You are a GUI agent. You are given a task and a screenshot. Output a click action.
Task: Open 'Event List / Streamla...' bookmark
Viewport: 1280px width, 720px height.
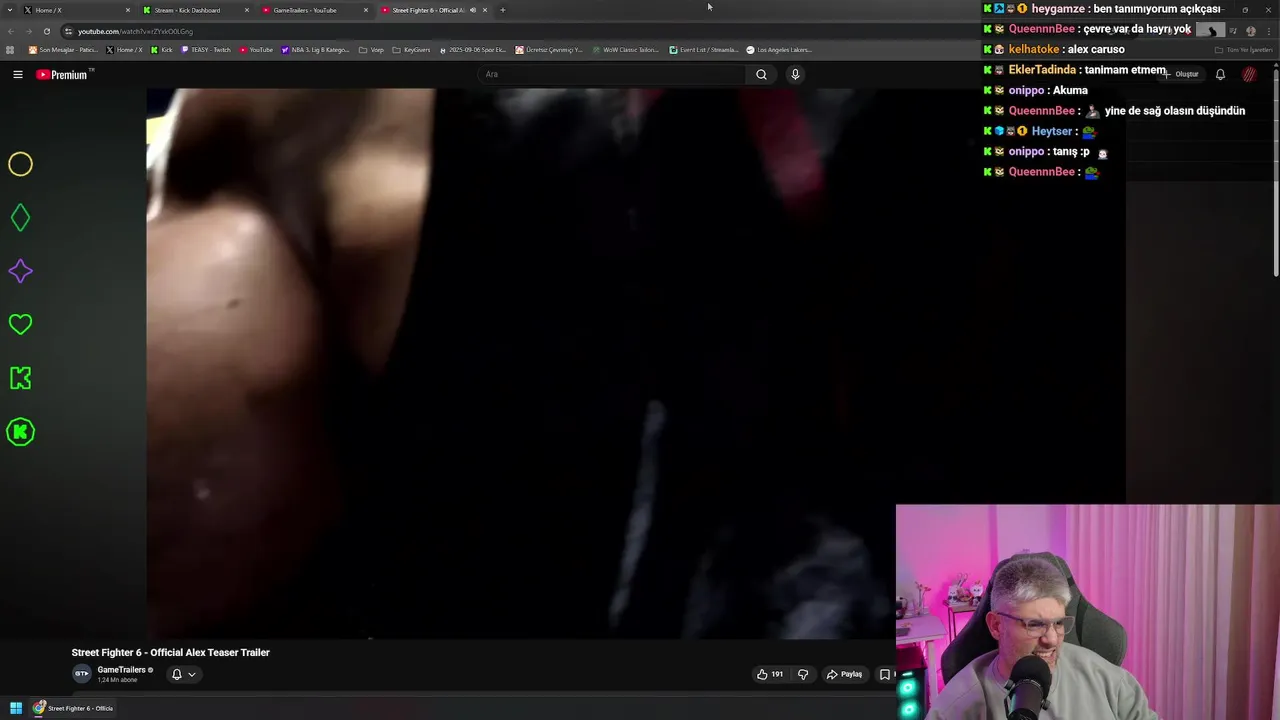point(704,50)
